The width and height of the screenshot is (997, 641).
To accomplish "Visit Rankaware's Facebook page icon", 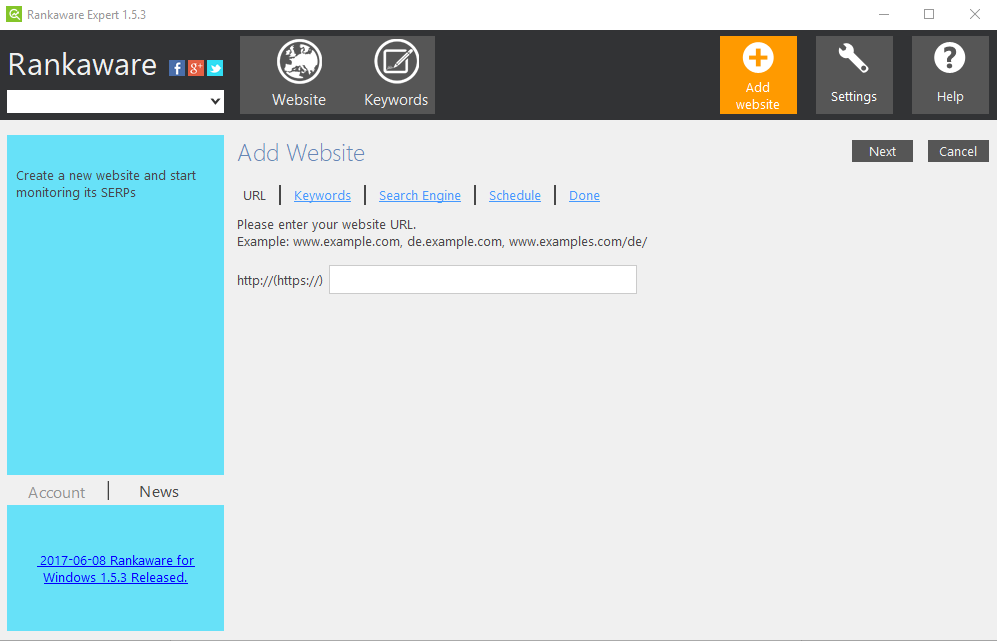I will pos(176,67).
